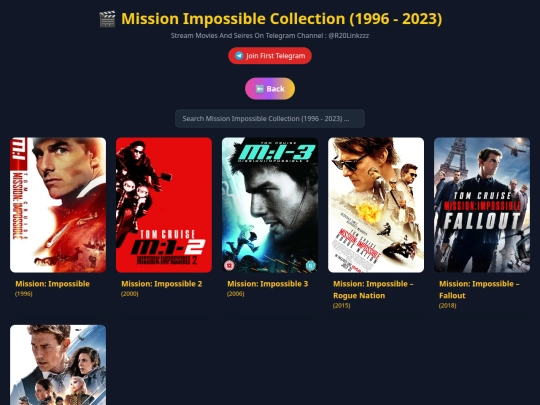Focus the Search Mission Impossible Collection field

(x=270, y=119)
